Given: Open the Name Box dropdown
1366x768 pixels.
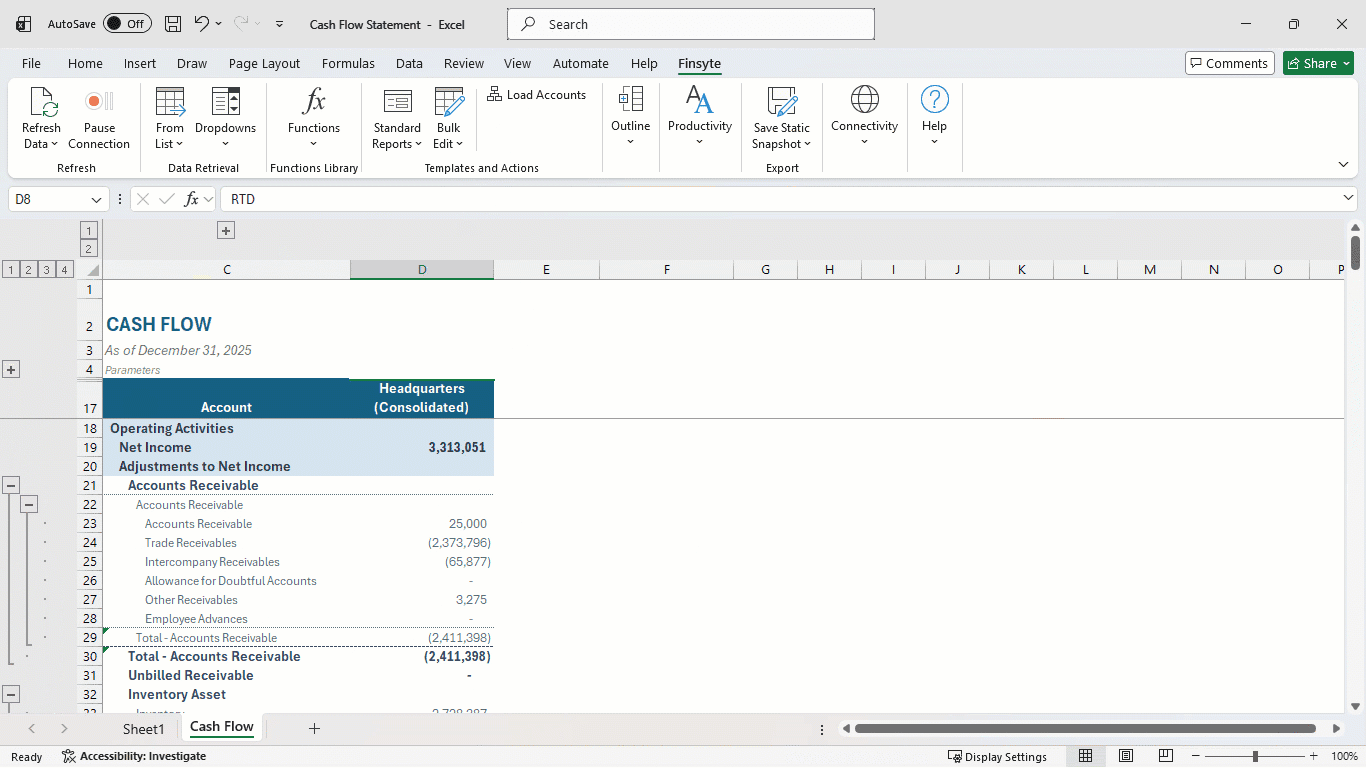Looking at the screenshot, I should pos(97,199).
